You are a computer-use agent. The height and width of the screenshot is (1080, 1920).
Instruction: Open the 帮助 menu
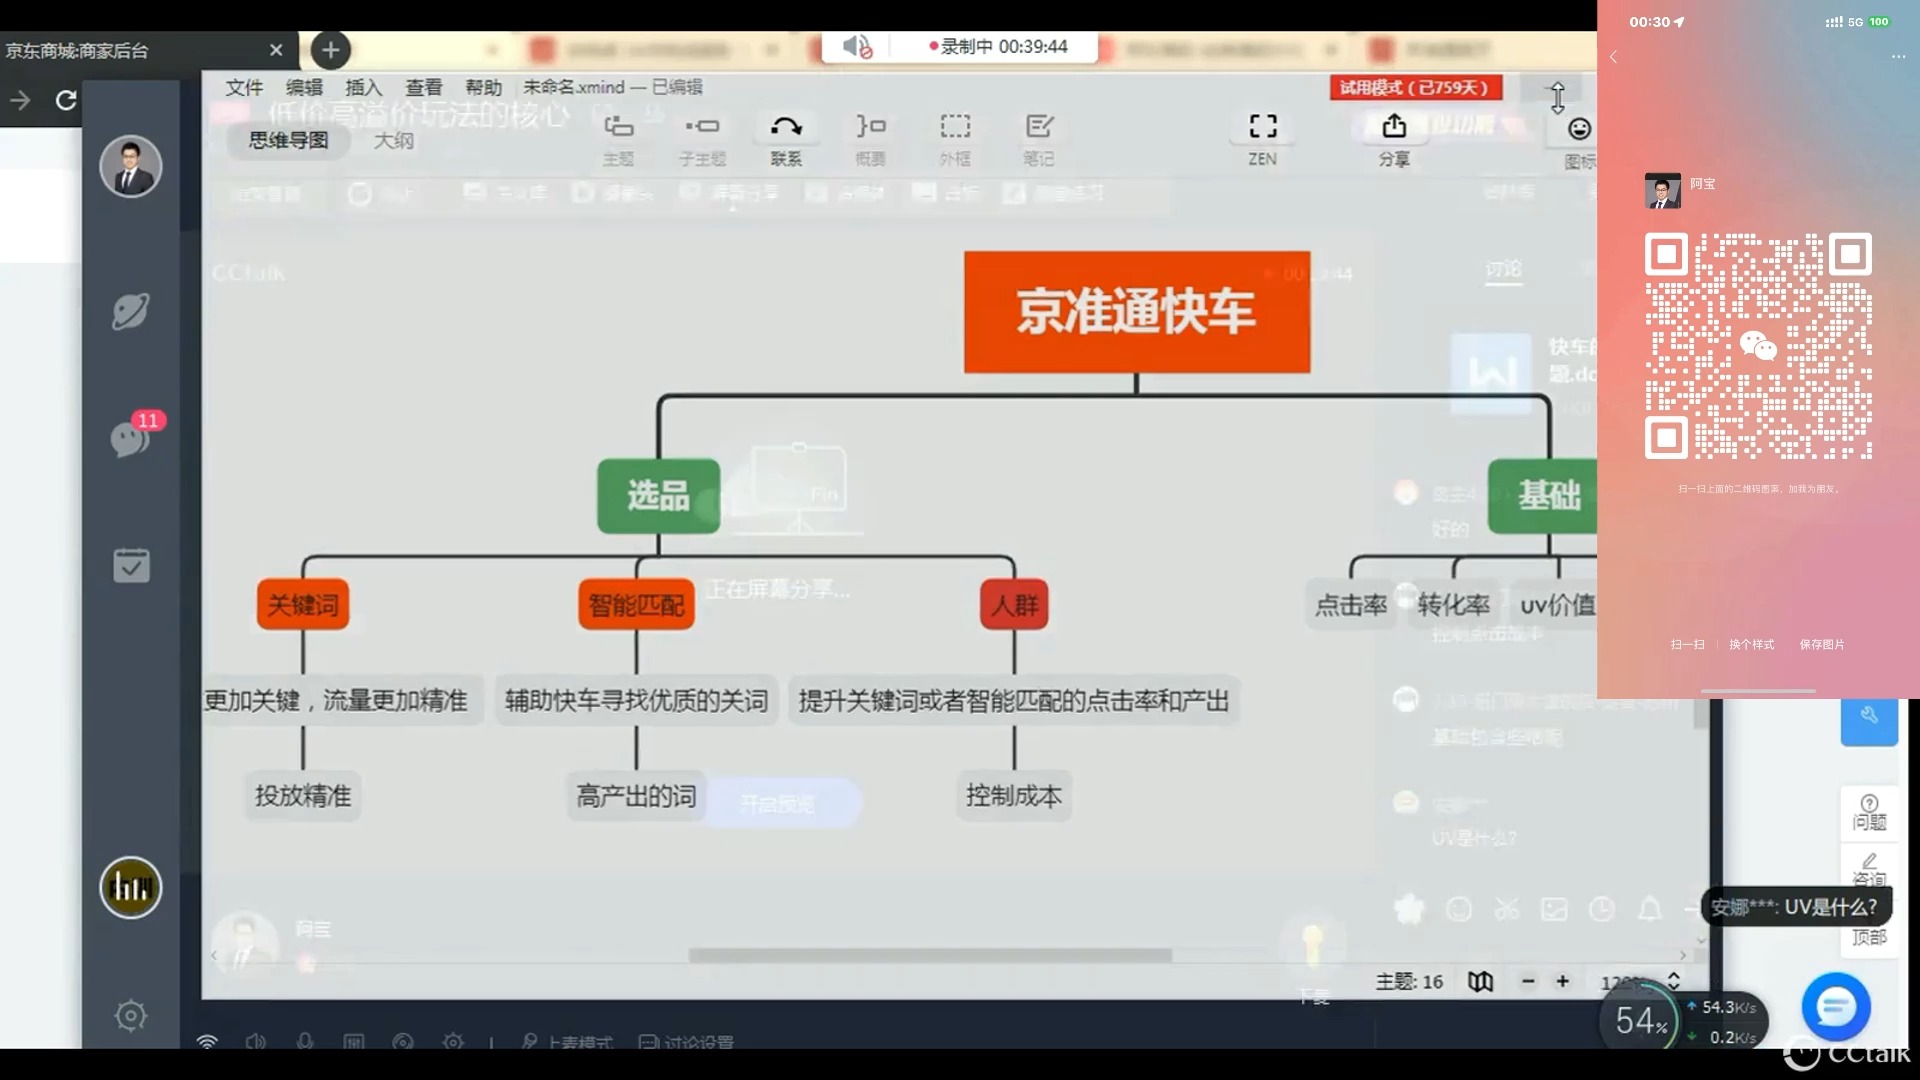(x=484, y=87)
